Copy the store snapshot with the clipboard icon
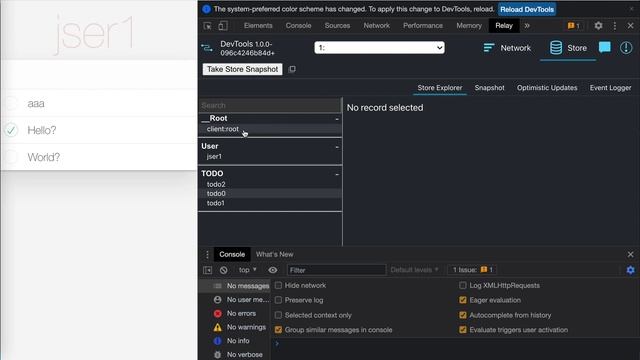 [292, 69]
